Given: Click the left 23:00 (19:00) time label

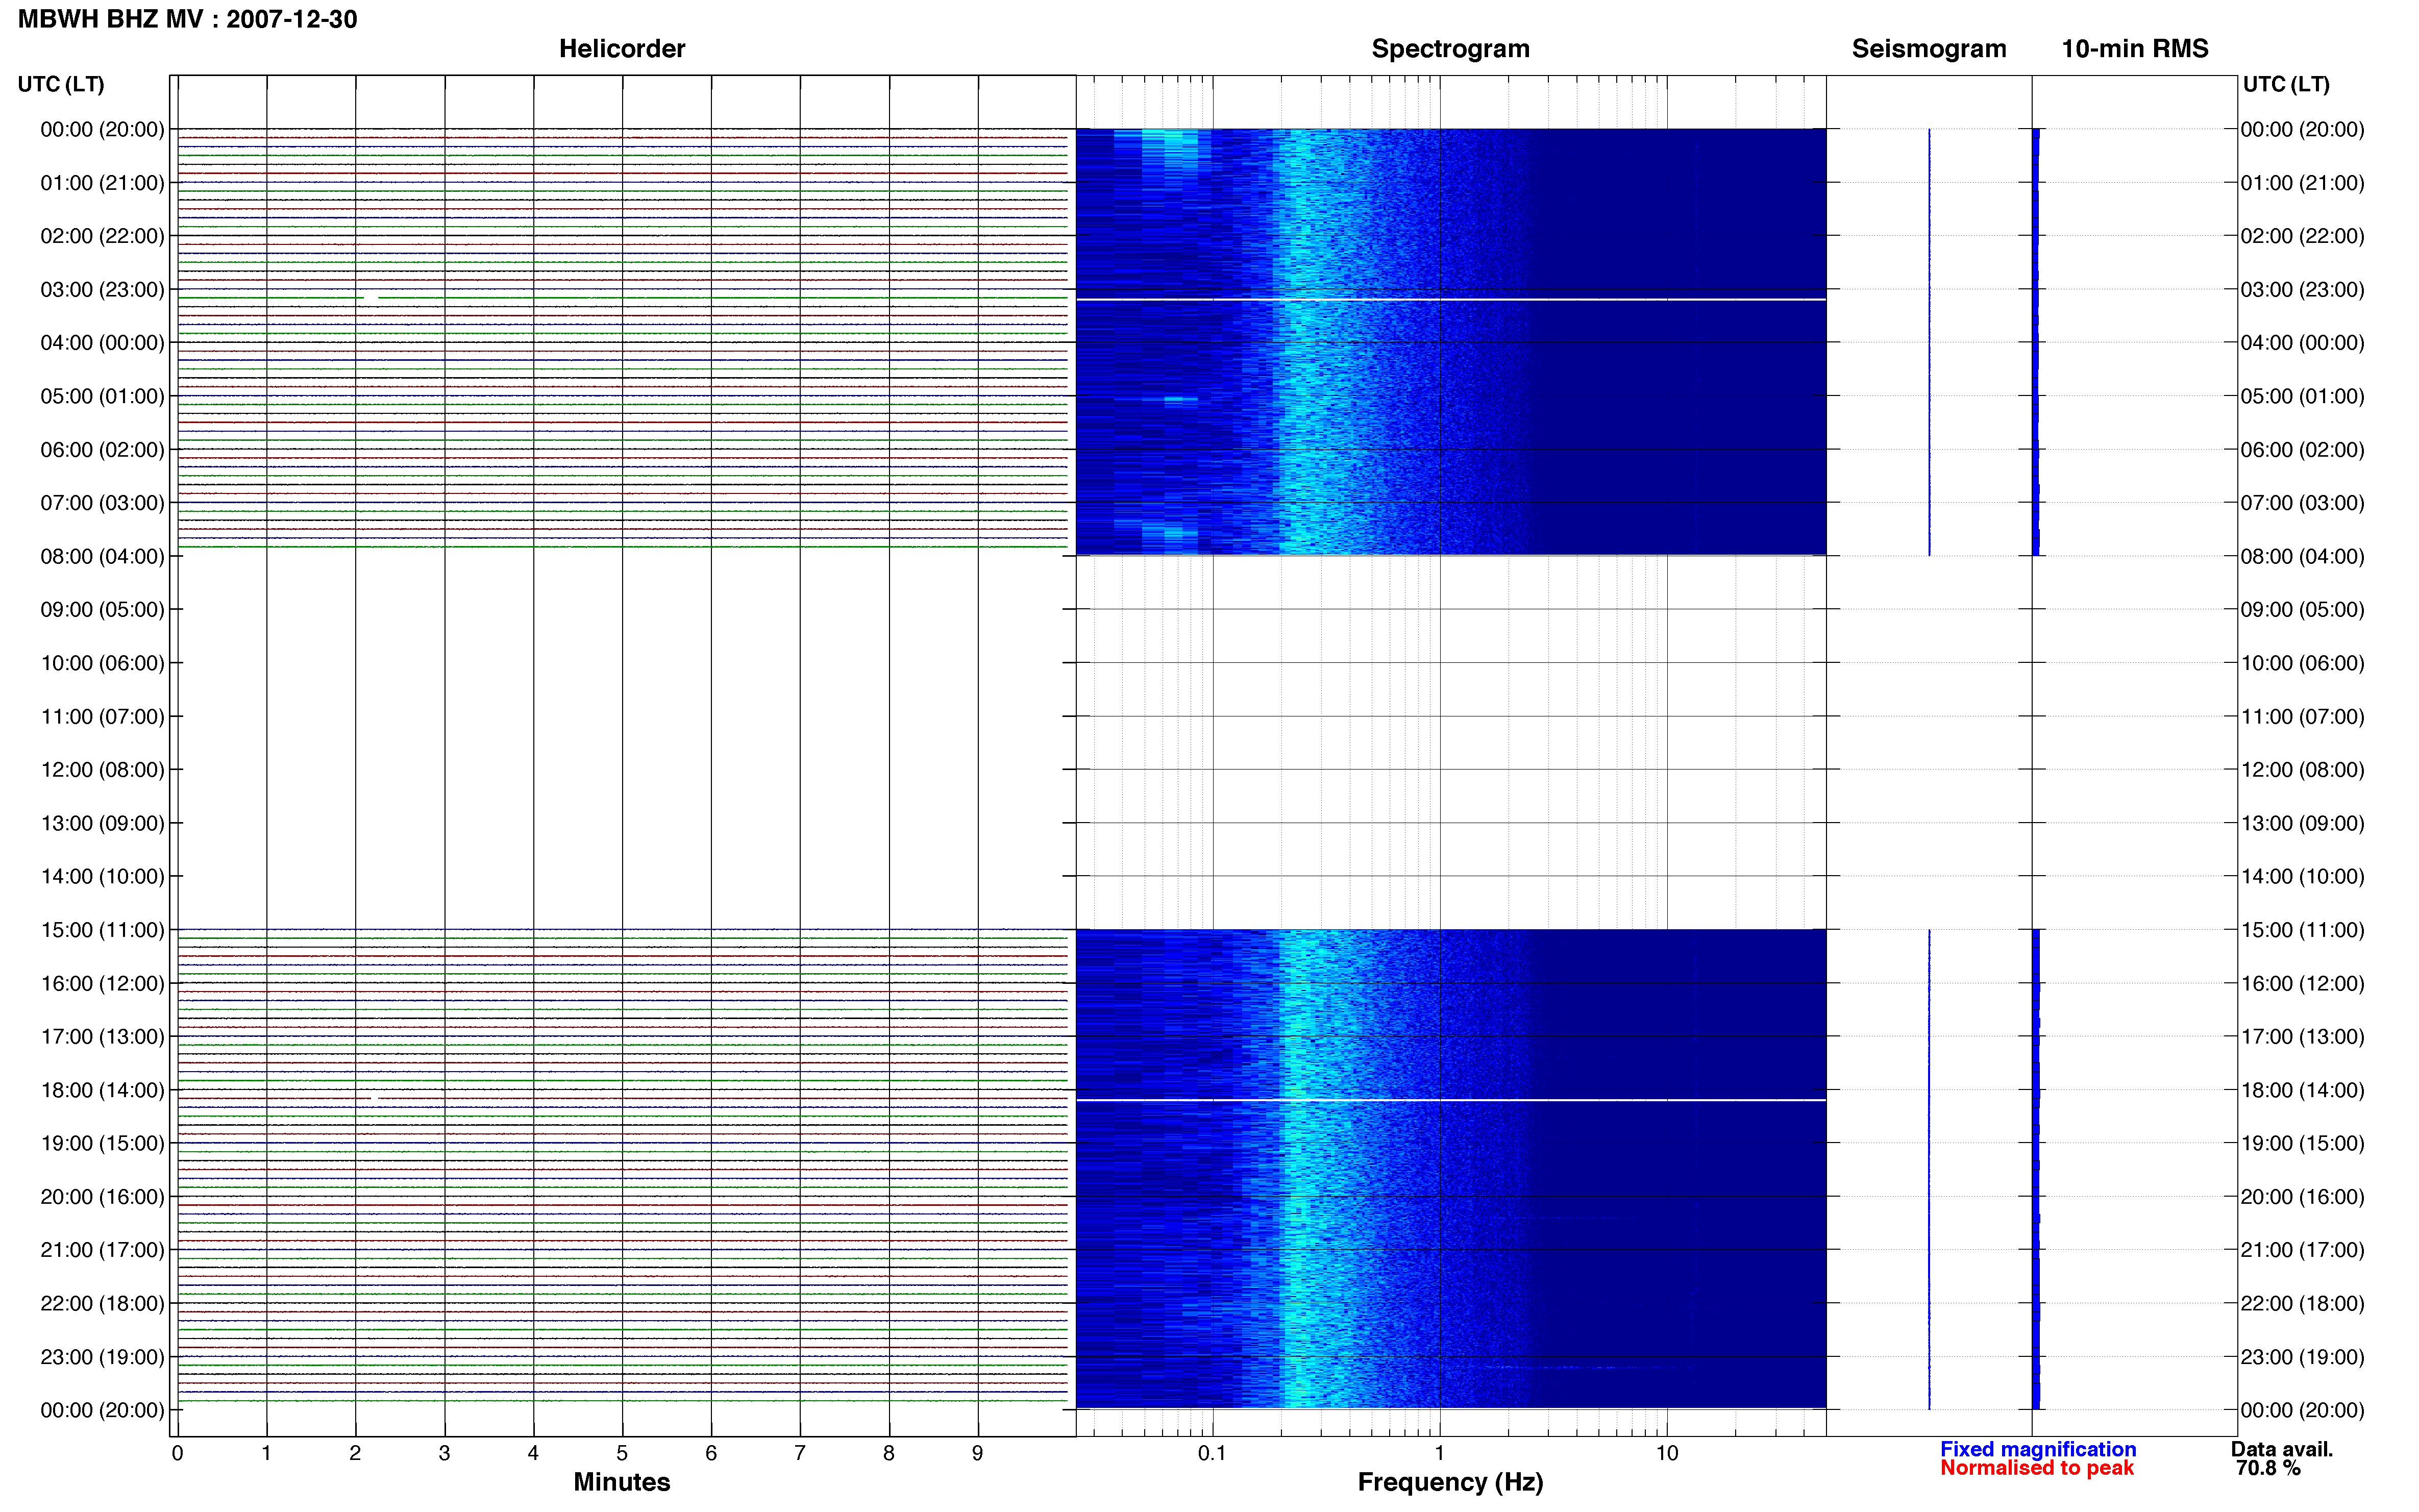Looking at the screenshot, I should 102,1357.
